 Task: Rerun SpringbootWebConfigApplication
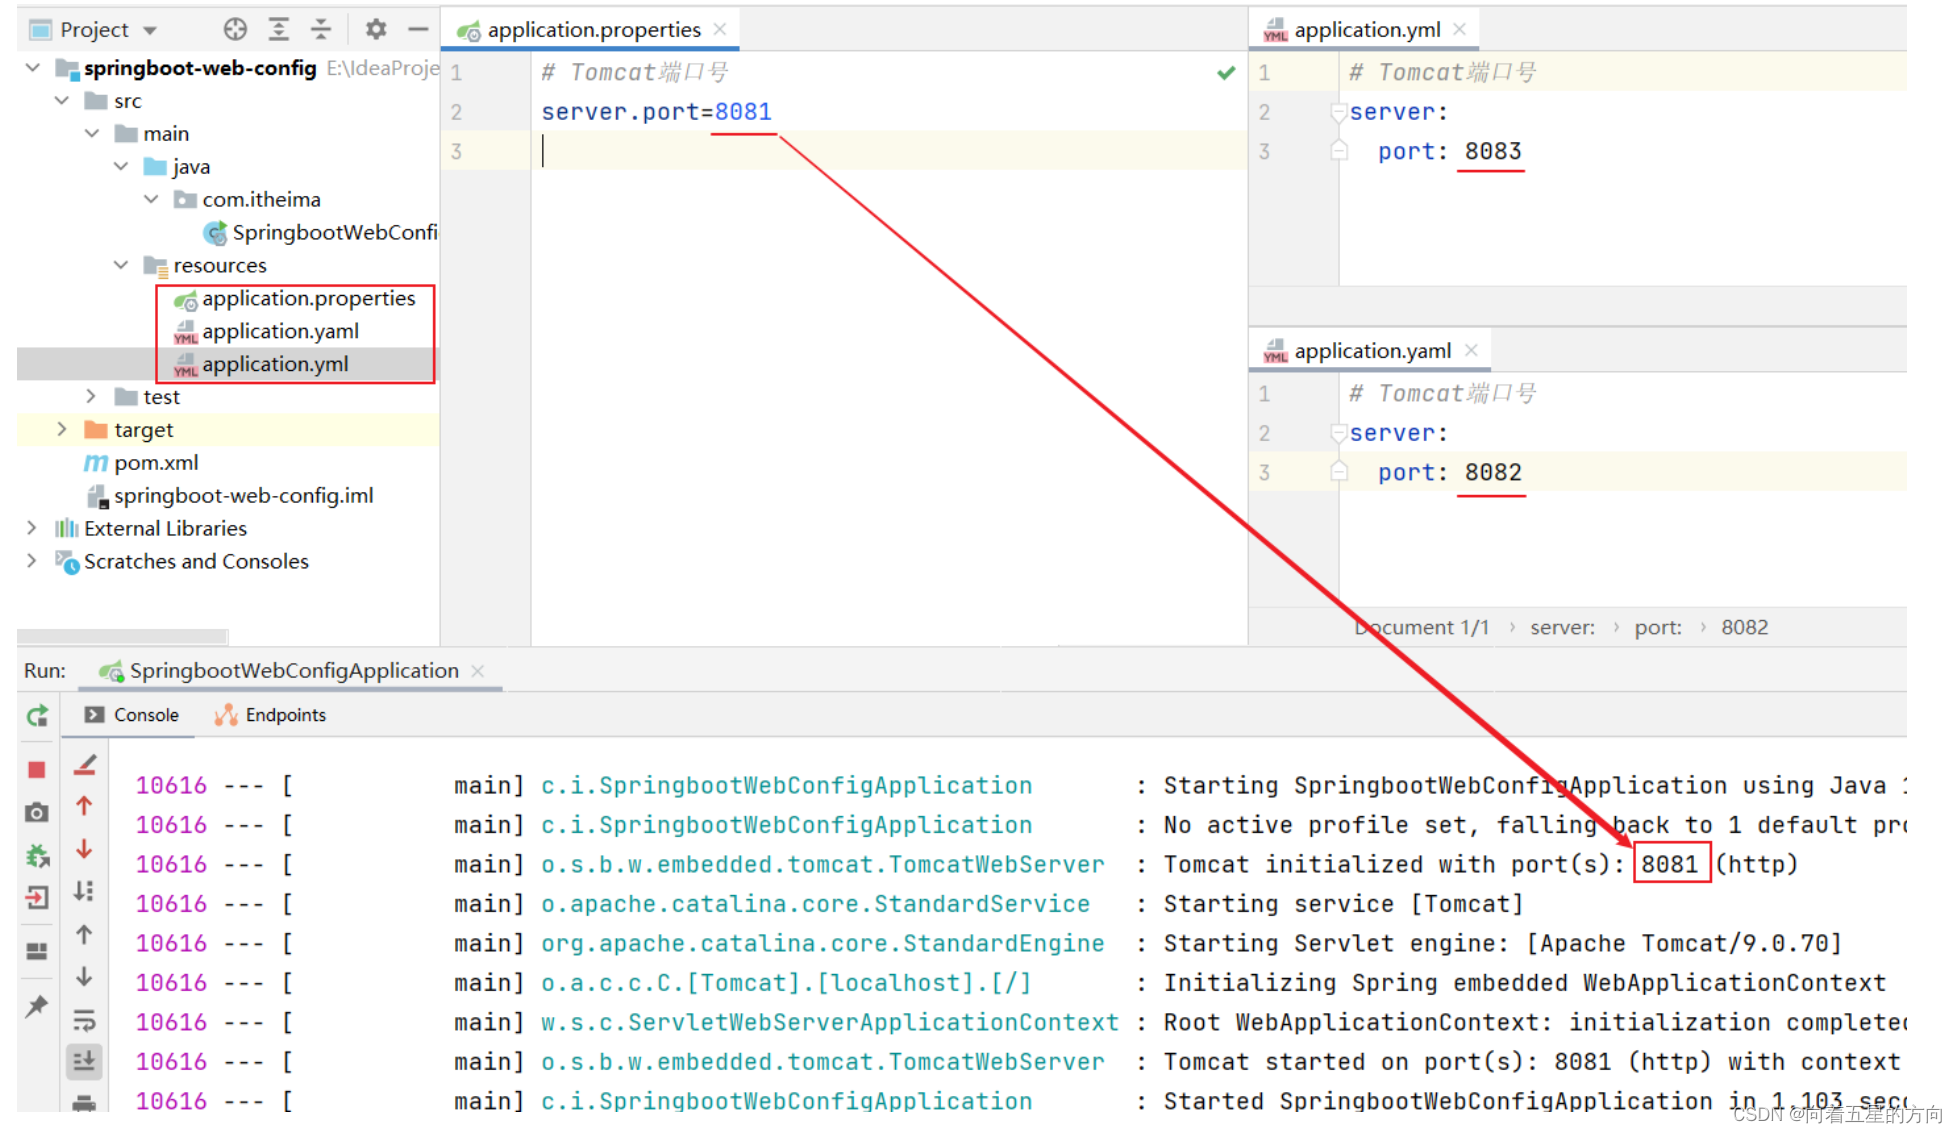point(37,716)
